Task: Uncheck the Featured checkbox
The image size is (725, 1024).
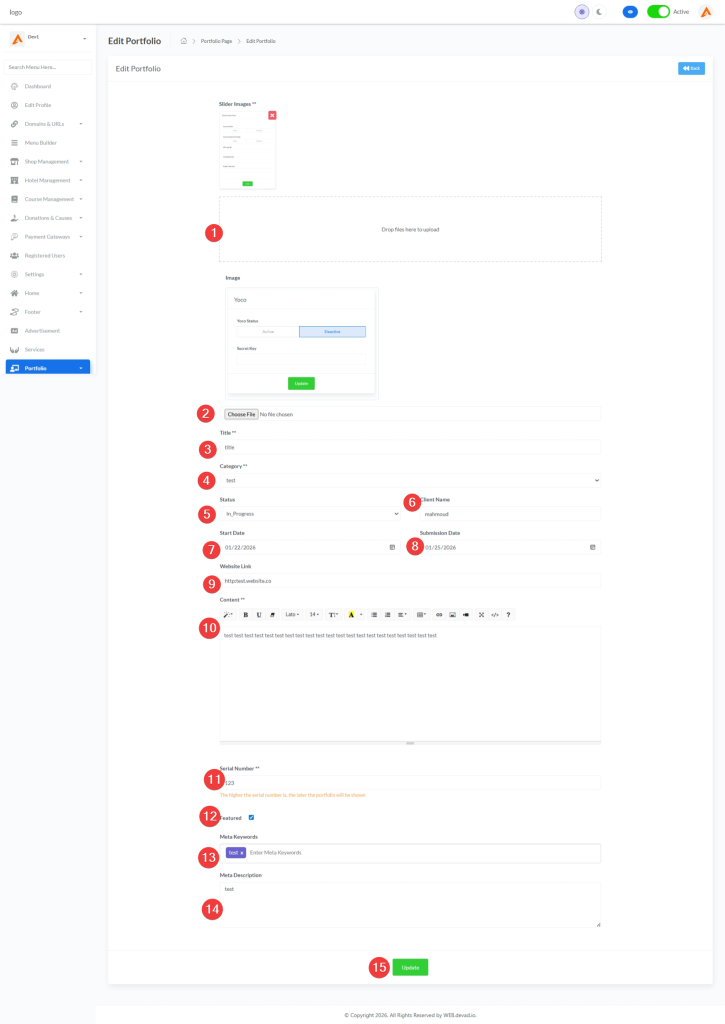Action: 251,817
